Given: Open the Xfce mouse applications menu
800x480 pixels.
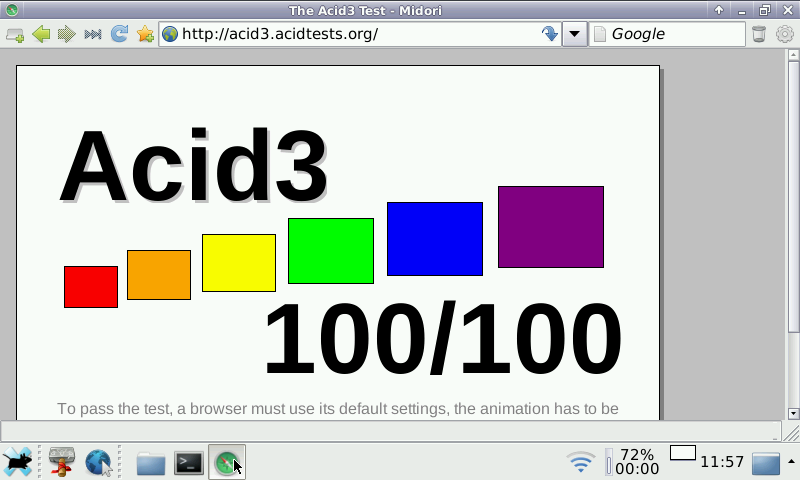Looking at the screenshot, I should pyautogui.click(x=17, y=462).
